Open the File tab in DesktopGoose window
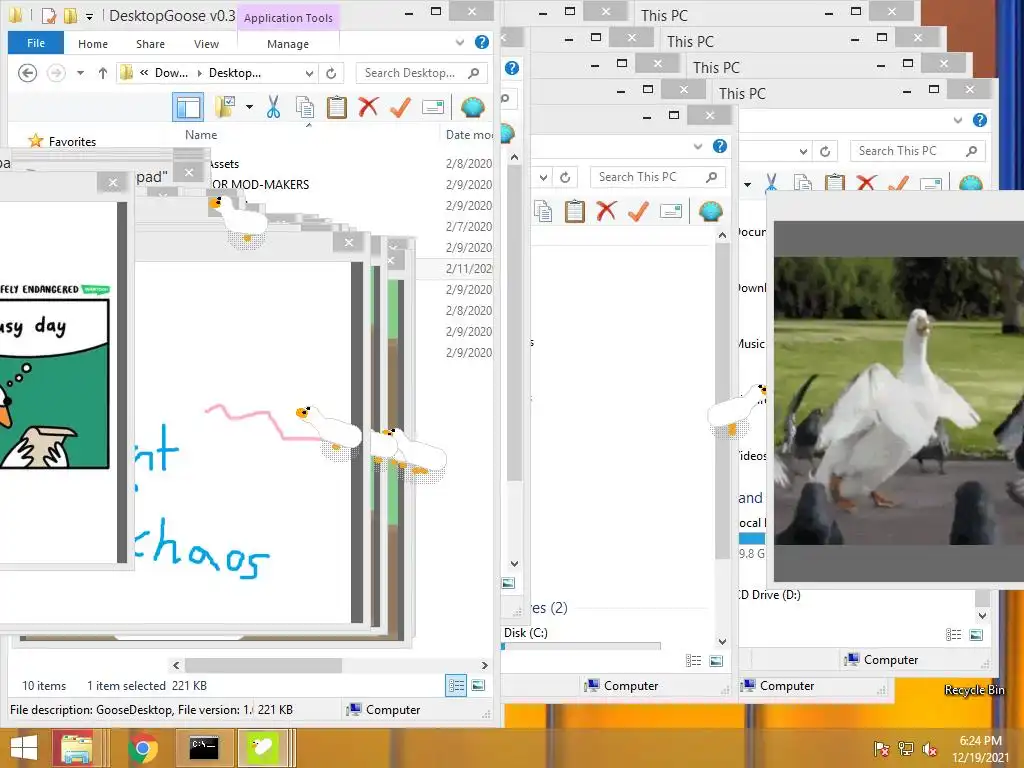 (x=36, y=43)
